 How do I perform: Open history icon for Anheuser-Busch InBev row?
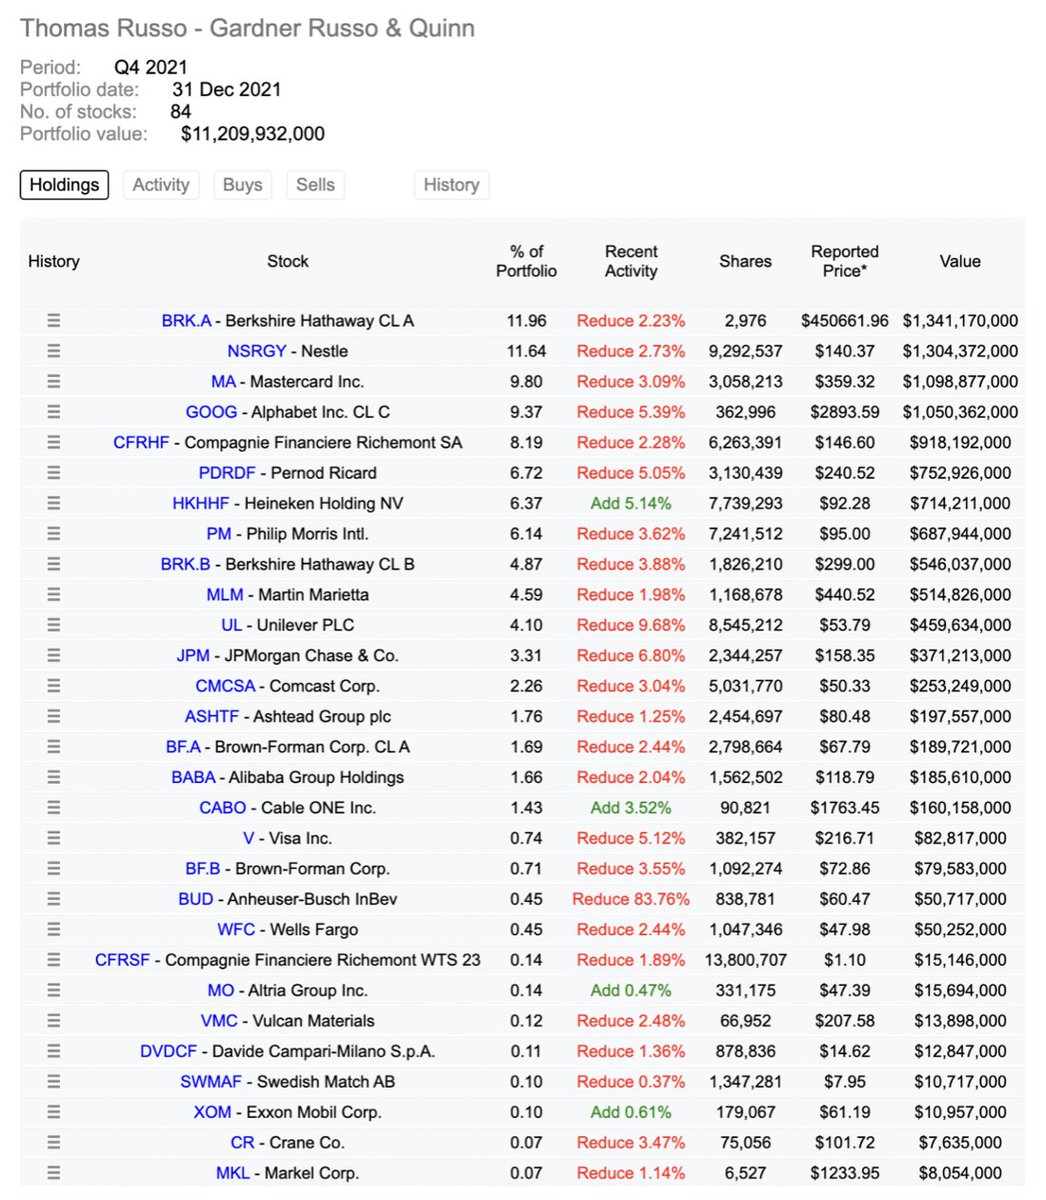(54, 899)
